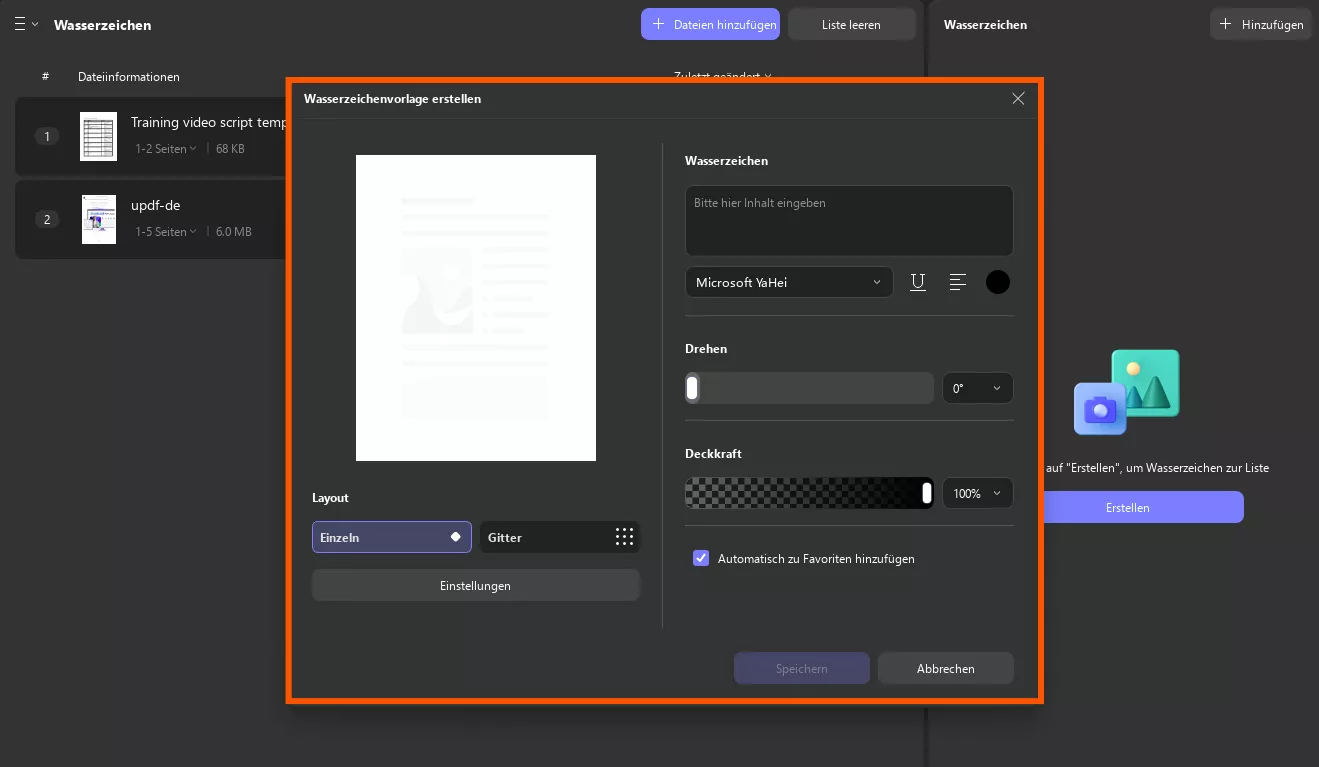Screen dimensions: 1319x767
Task: Click the disabled Speichern button
Action: (802, 668)
